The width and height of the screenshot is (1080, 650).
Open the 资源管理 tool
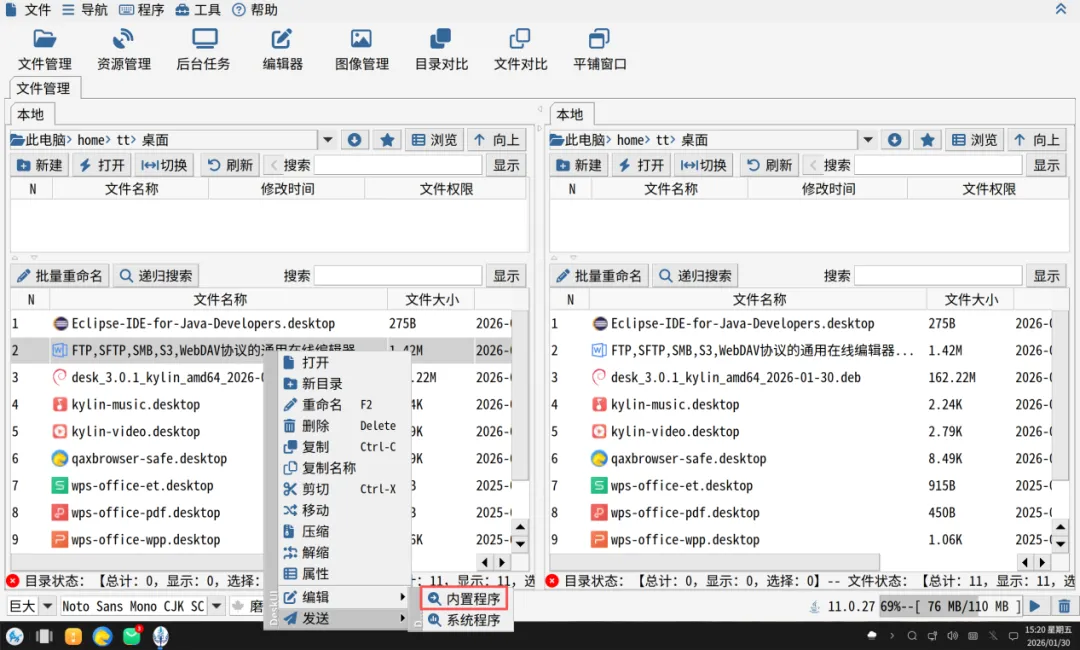click(124, 50)
